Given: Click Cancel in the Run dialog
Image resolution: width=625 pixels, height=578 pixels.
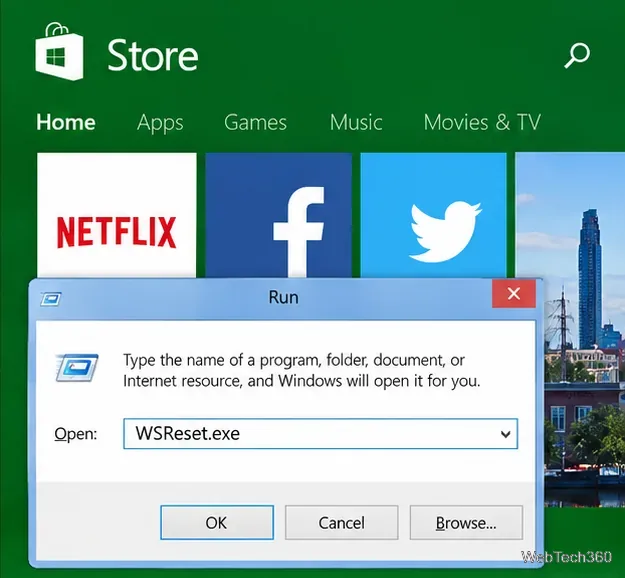Looking at the screenshot, I should point(342,523).
